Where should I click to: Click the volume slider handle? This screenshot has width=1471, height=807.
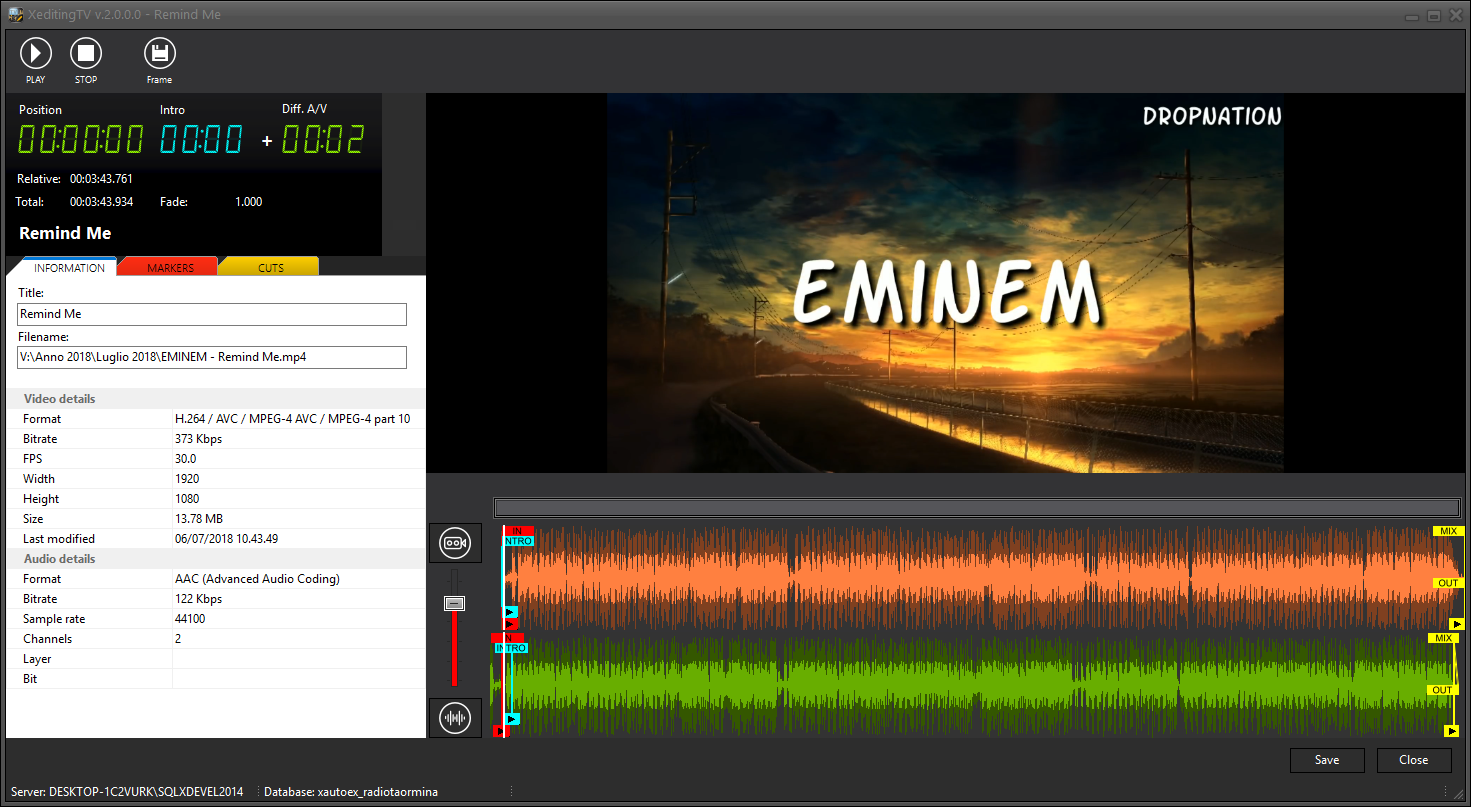pyautogui.click(x=454, y=603)
